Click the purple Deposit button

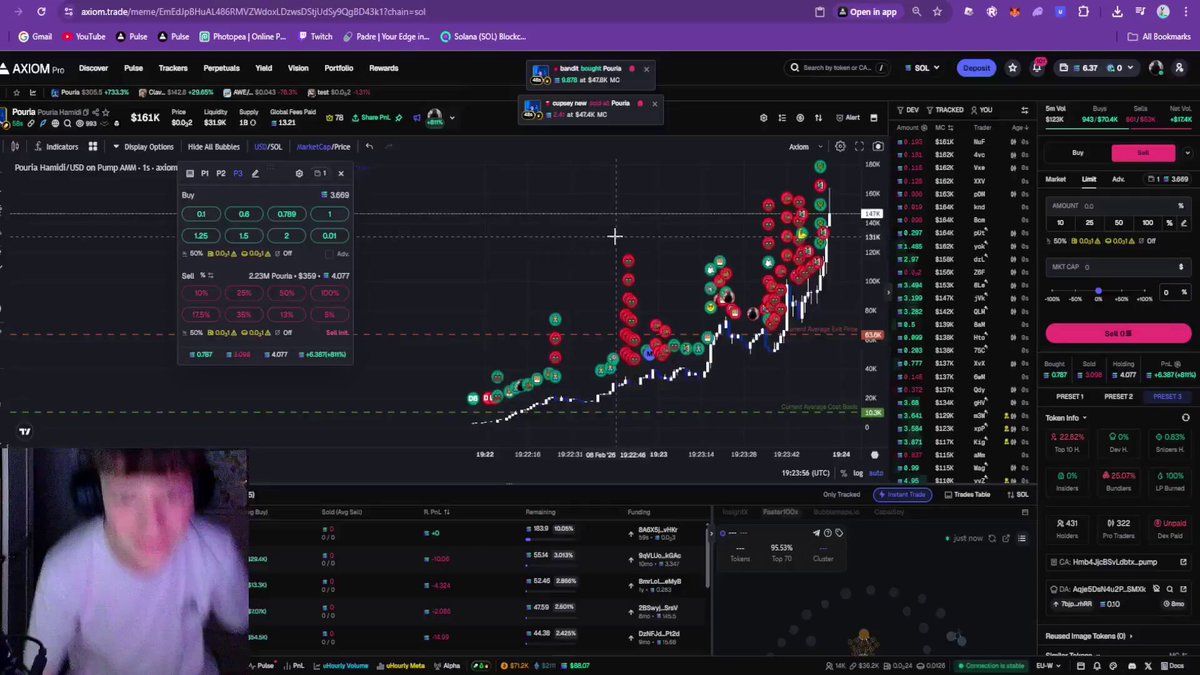[x=976, y=68]
